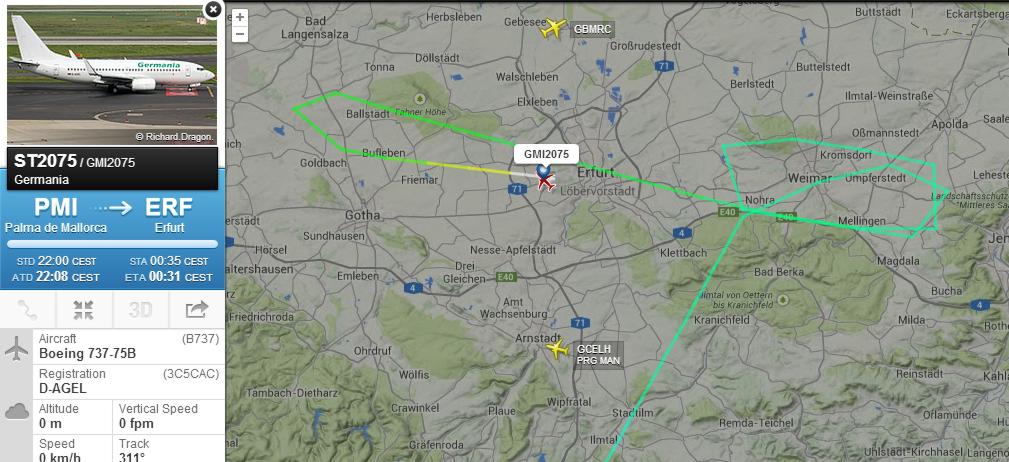Select the GBMRC aircraft icon
This screenshot has width=1009, height=462.
coord(553,28)
